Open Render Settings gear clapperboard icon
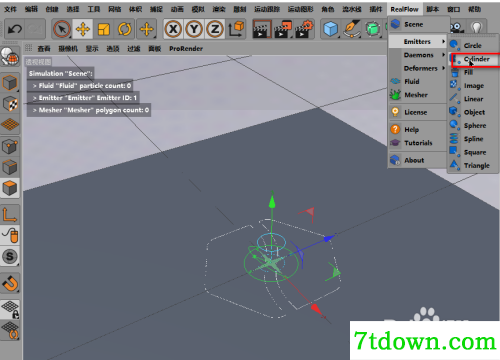The height and width of the screenshot is (360, 500). tap(304, 29)
